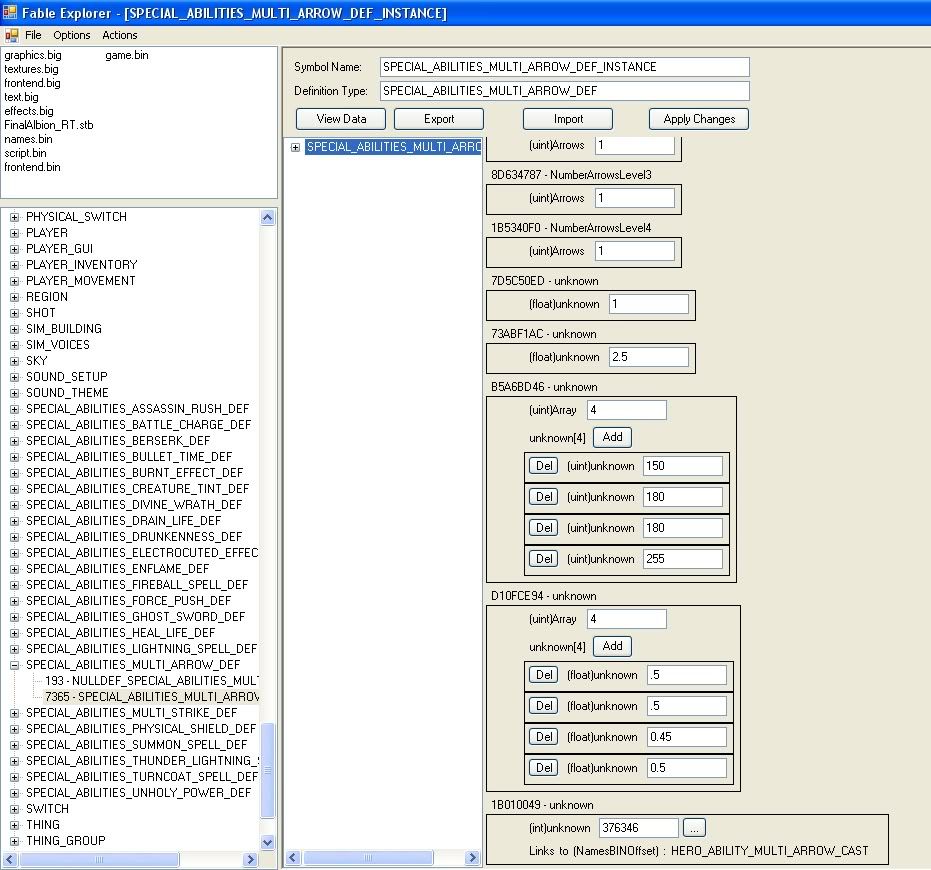This screenshot has width=931, height=870.
Task: Select graphics.big in file list
Action: pos(33,55)
